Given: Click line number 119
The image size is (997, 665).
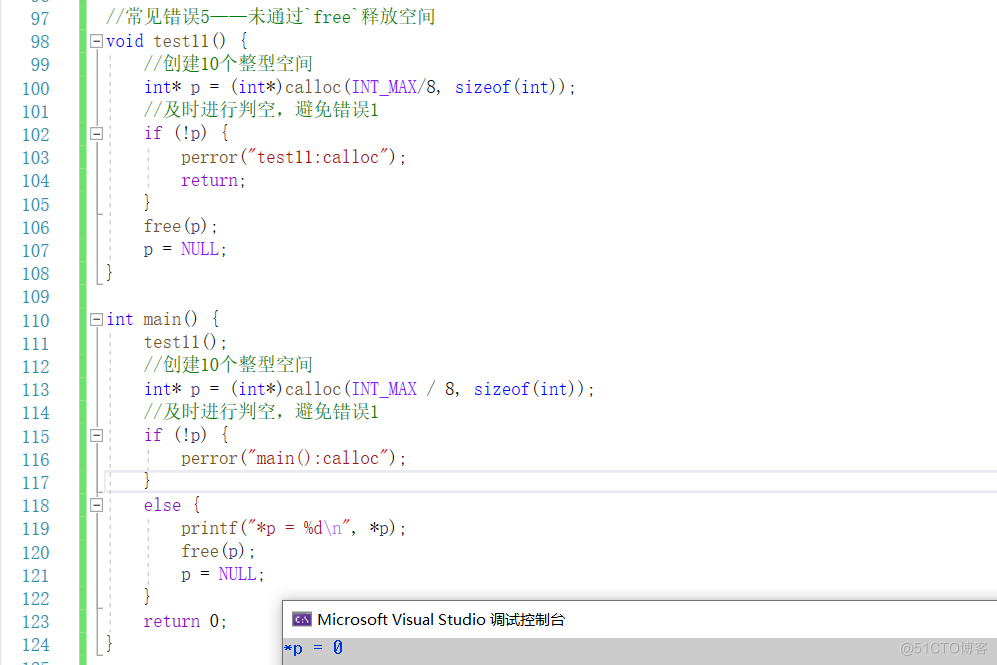Looking at the screenshot, I should (x=36, y=529).
